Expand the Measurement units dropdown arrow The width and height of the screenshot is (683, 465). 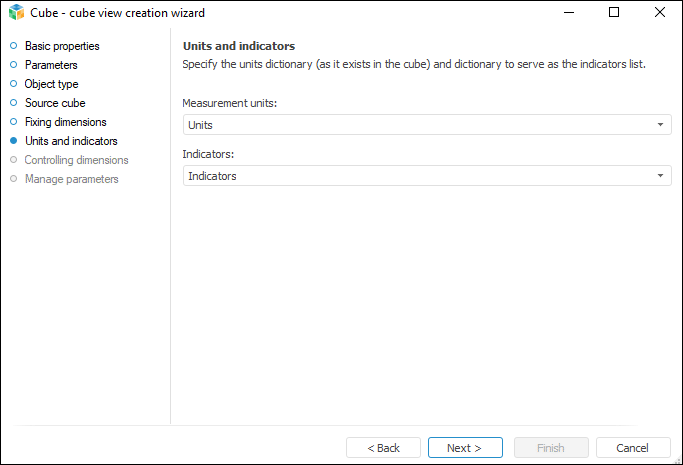(661, 125)
